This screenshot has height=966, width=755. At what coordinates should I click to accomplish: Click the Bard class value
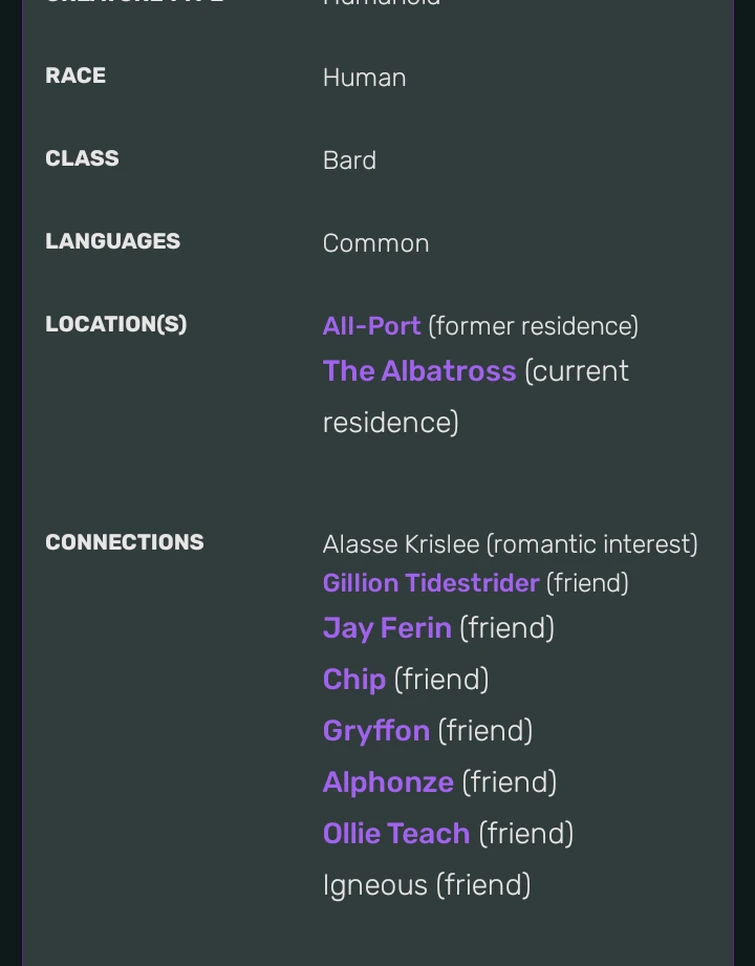click(349, 160)
